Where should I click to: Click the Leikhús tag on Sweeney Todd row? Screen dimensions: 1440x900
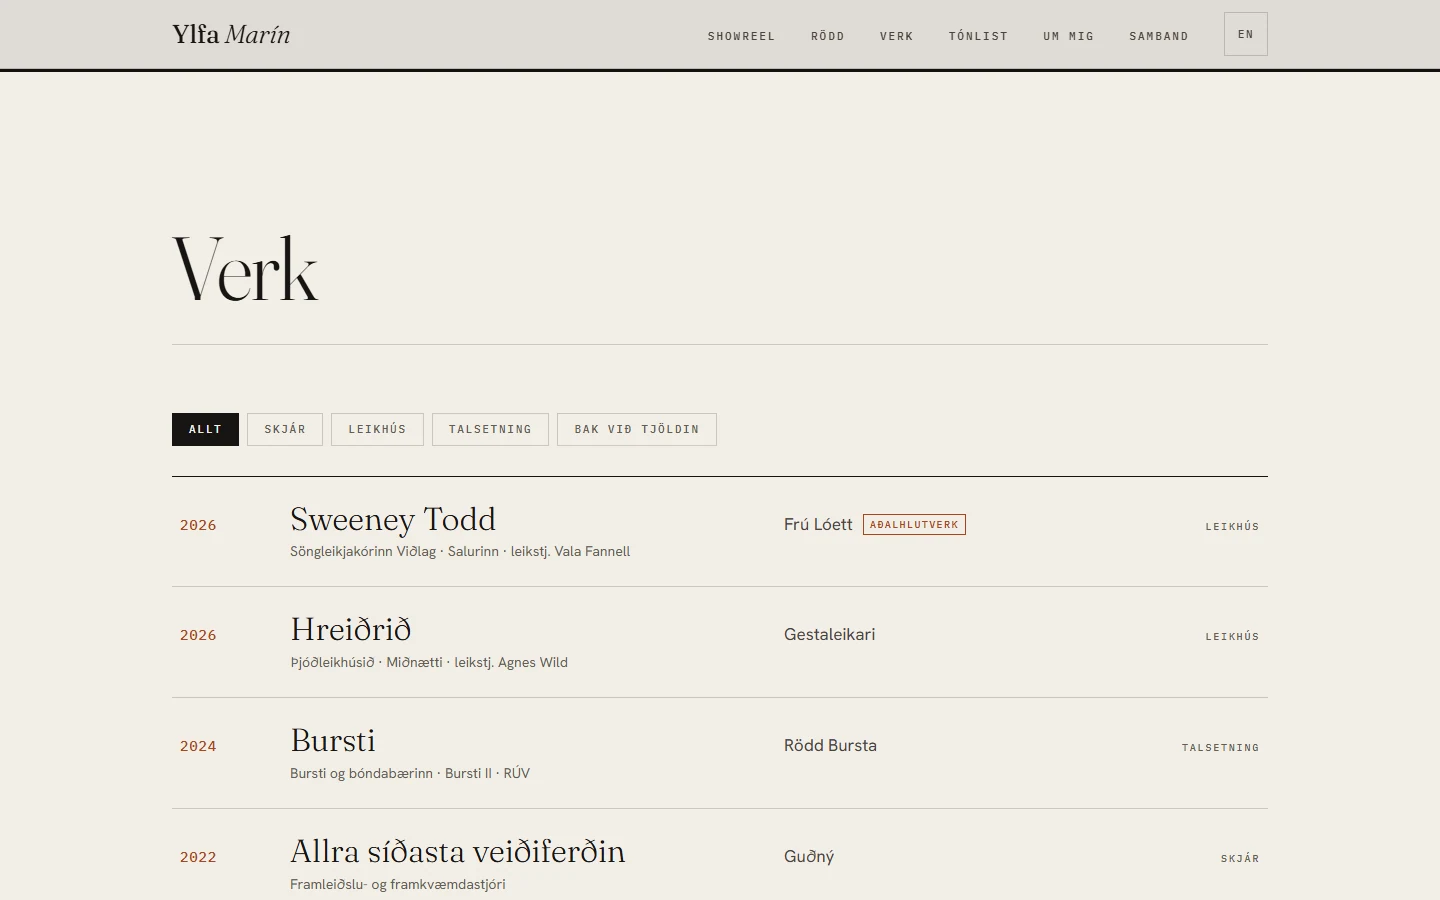[1232, 526]
